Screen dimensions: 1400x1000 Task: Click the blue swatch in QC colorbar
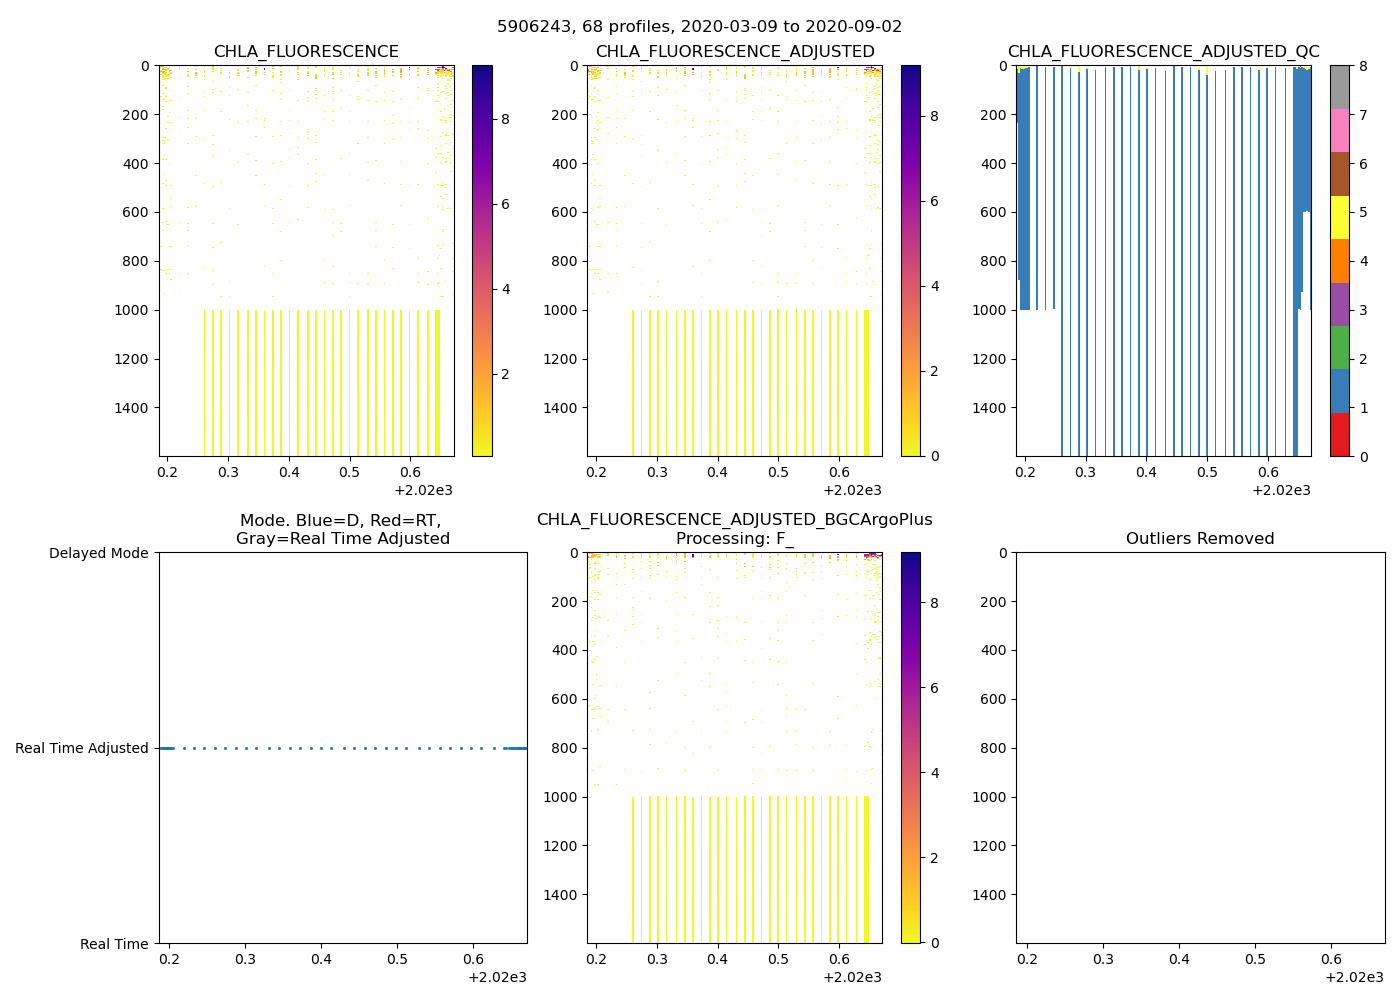pyautogui.click(x=1339, y=391)
